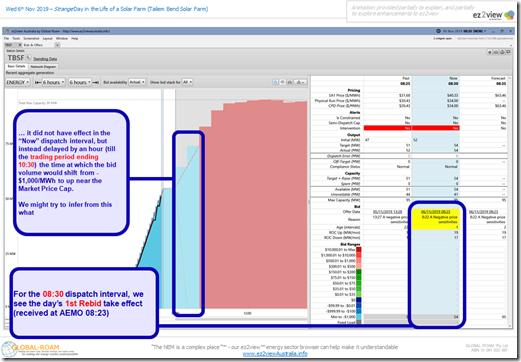
Task: Jump forward using the right step-arrow icon
Action: point(96,82)
